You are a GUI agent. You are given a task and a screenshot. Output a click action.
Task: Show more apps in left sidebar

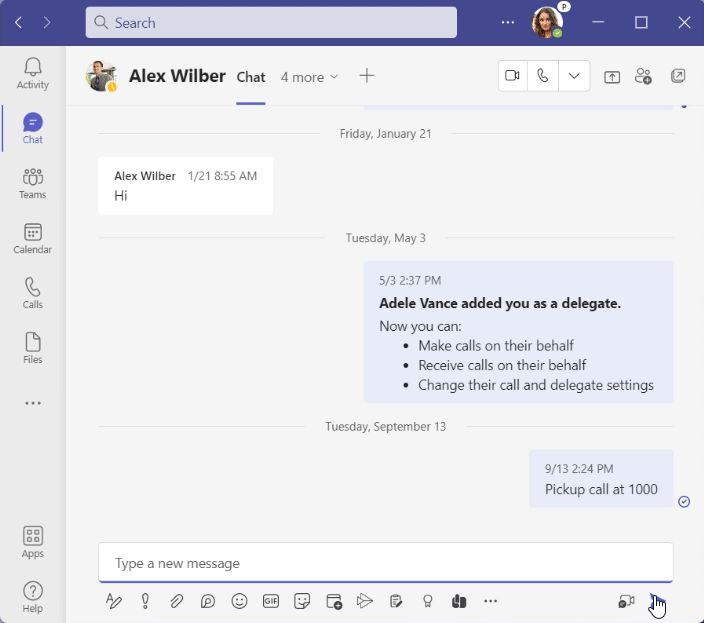tap(33, 403)
